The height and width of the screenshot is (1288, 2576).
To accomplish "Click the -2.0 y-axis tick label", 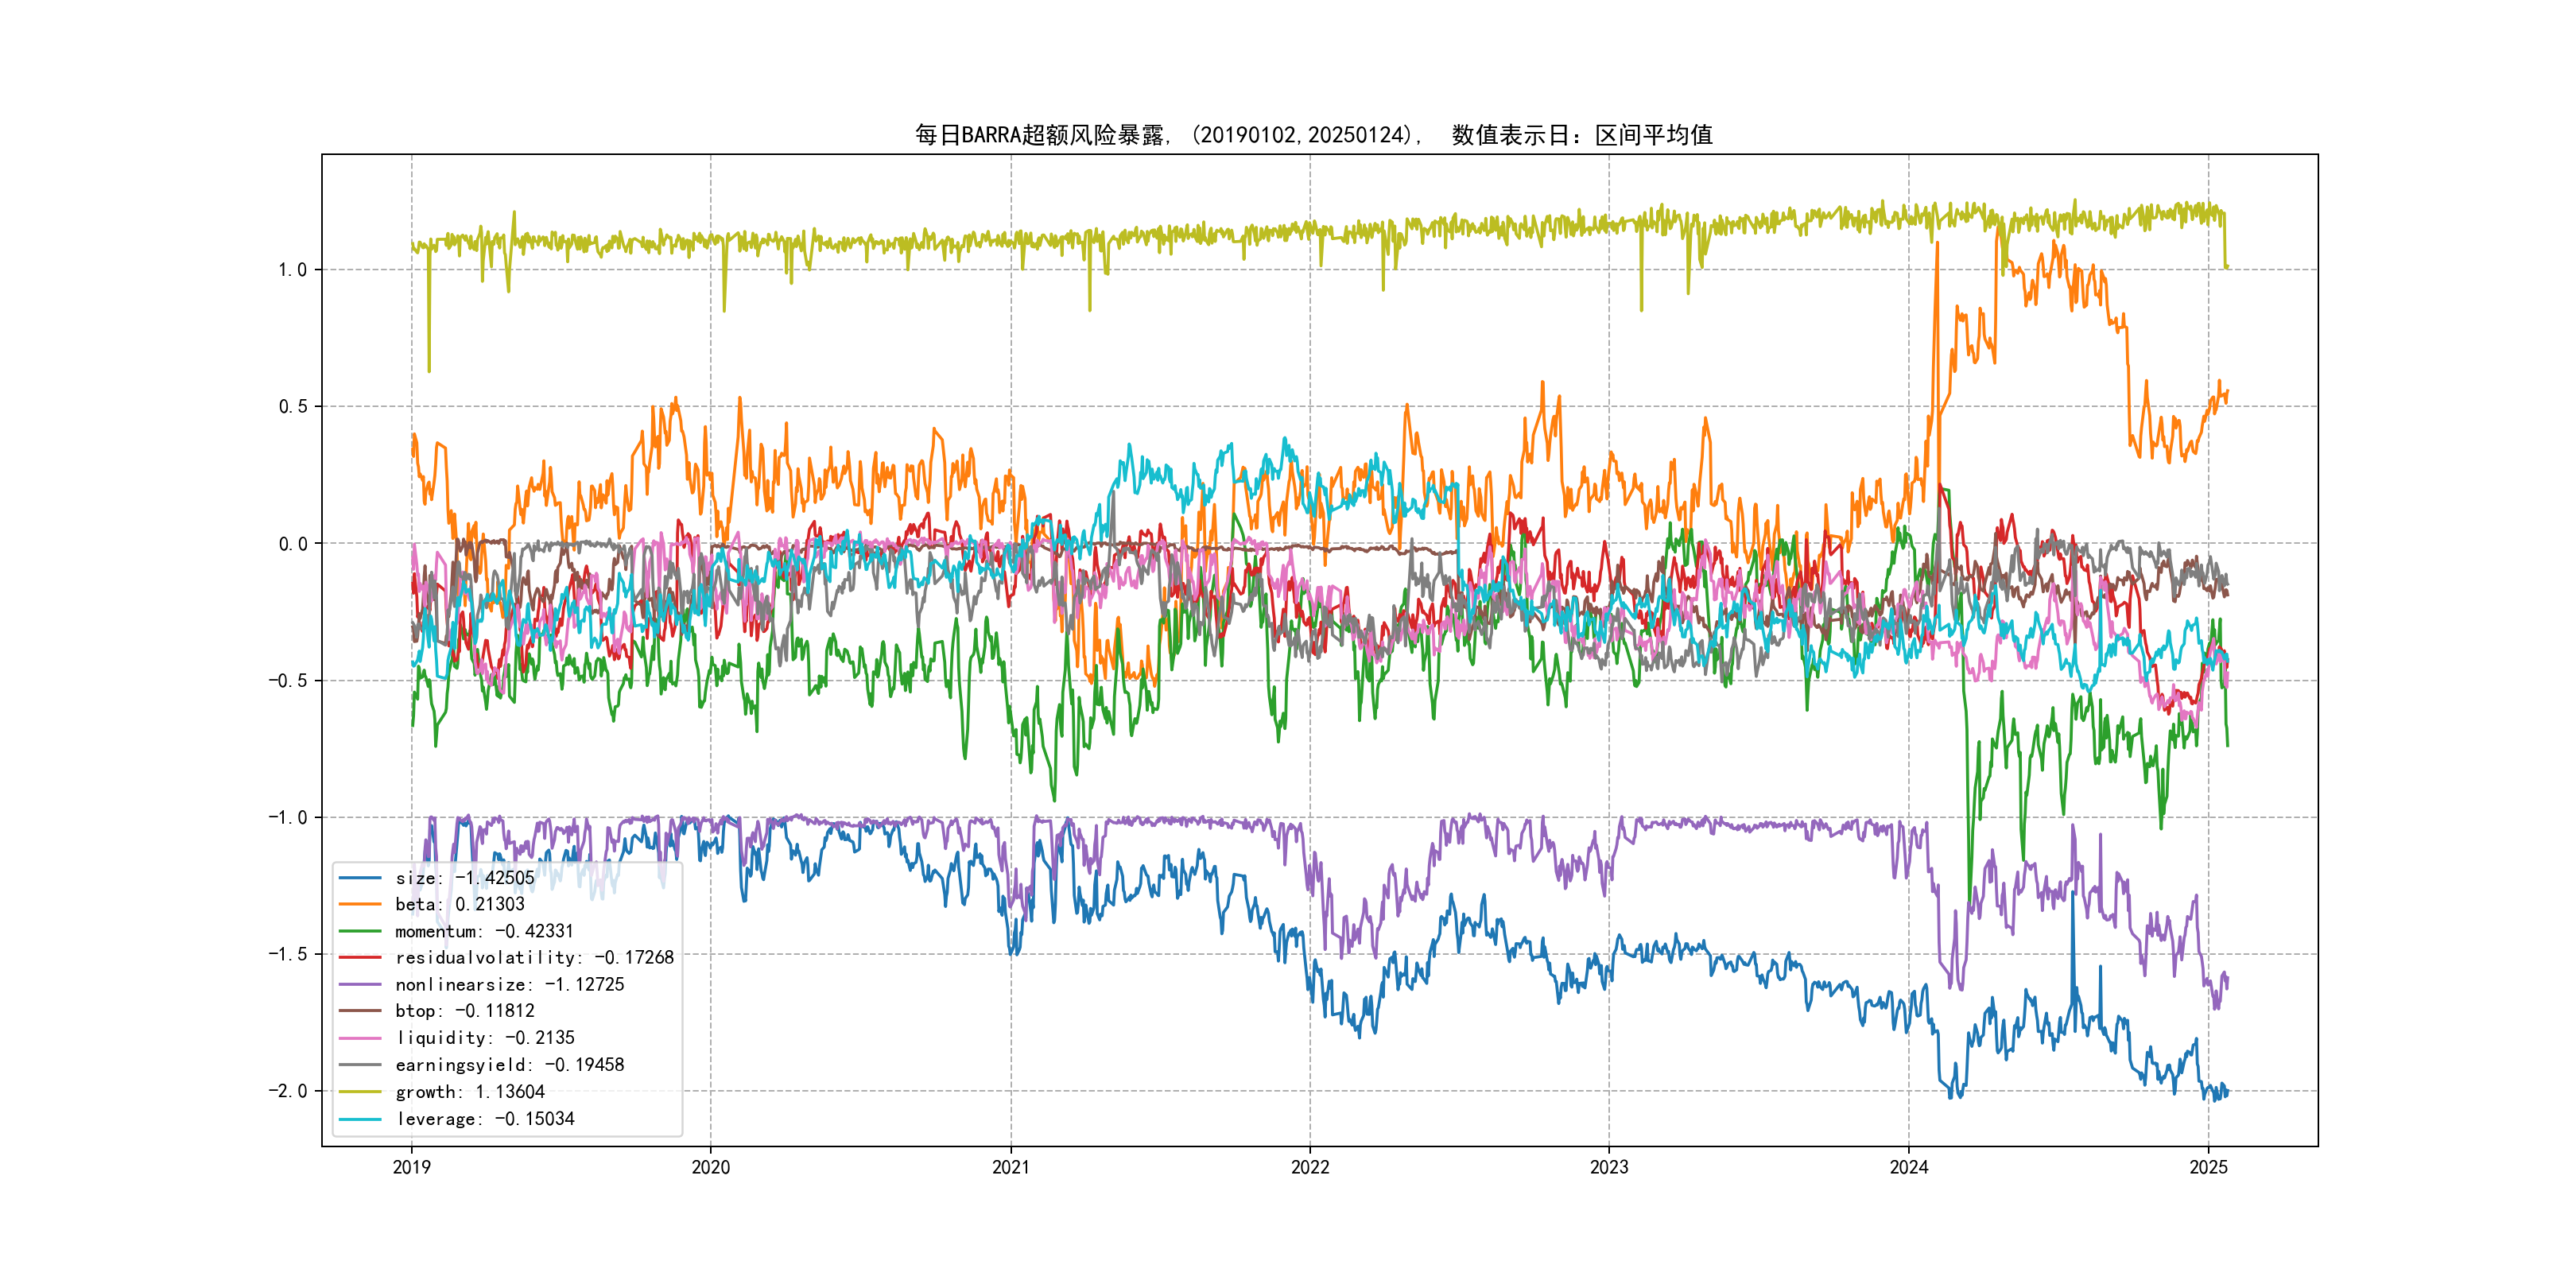I will click(287, 1091).
